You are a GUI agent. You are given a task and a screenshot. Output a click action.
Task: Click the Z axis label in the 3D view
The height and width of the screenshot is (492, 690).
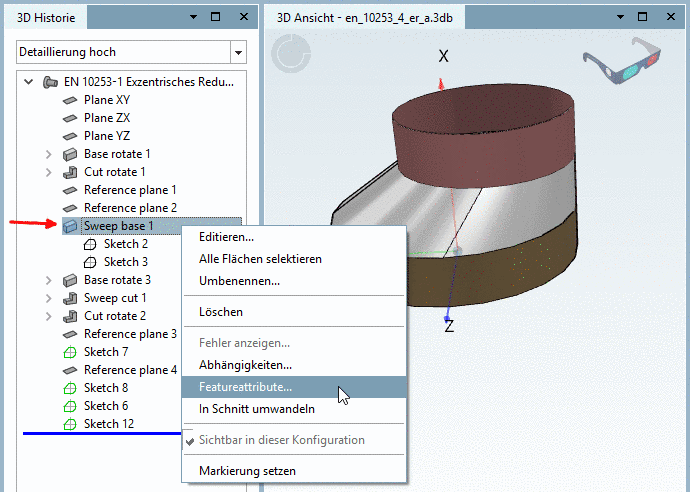click(449, 327)
